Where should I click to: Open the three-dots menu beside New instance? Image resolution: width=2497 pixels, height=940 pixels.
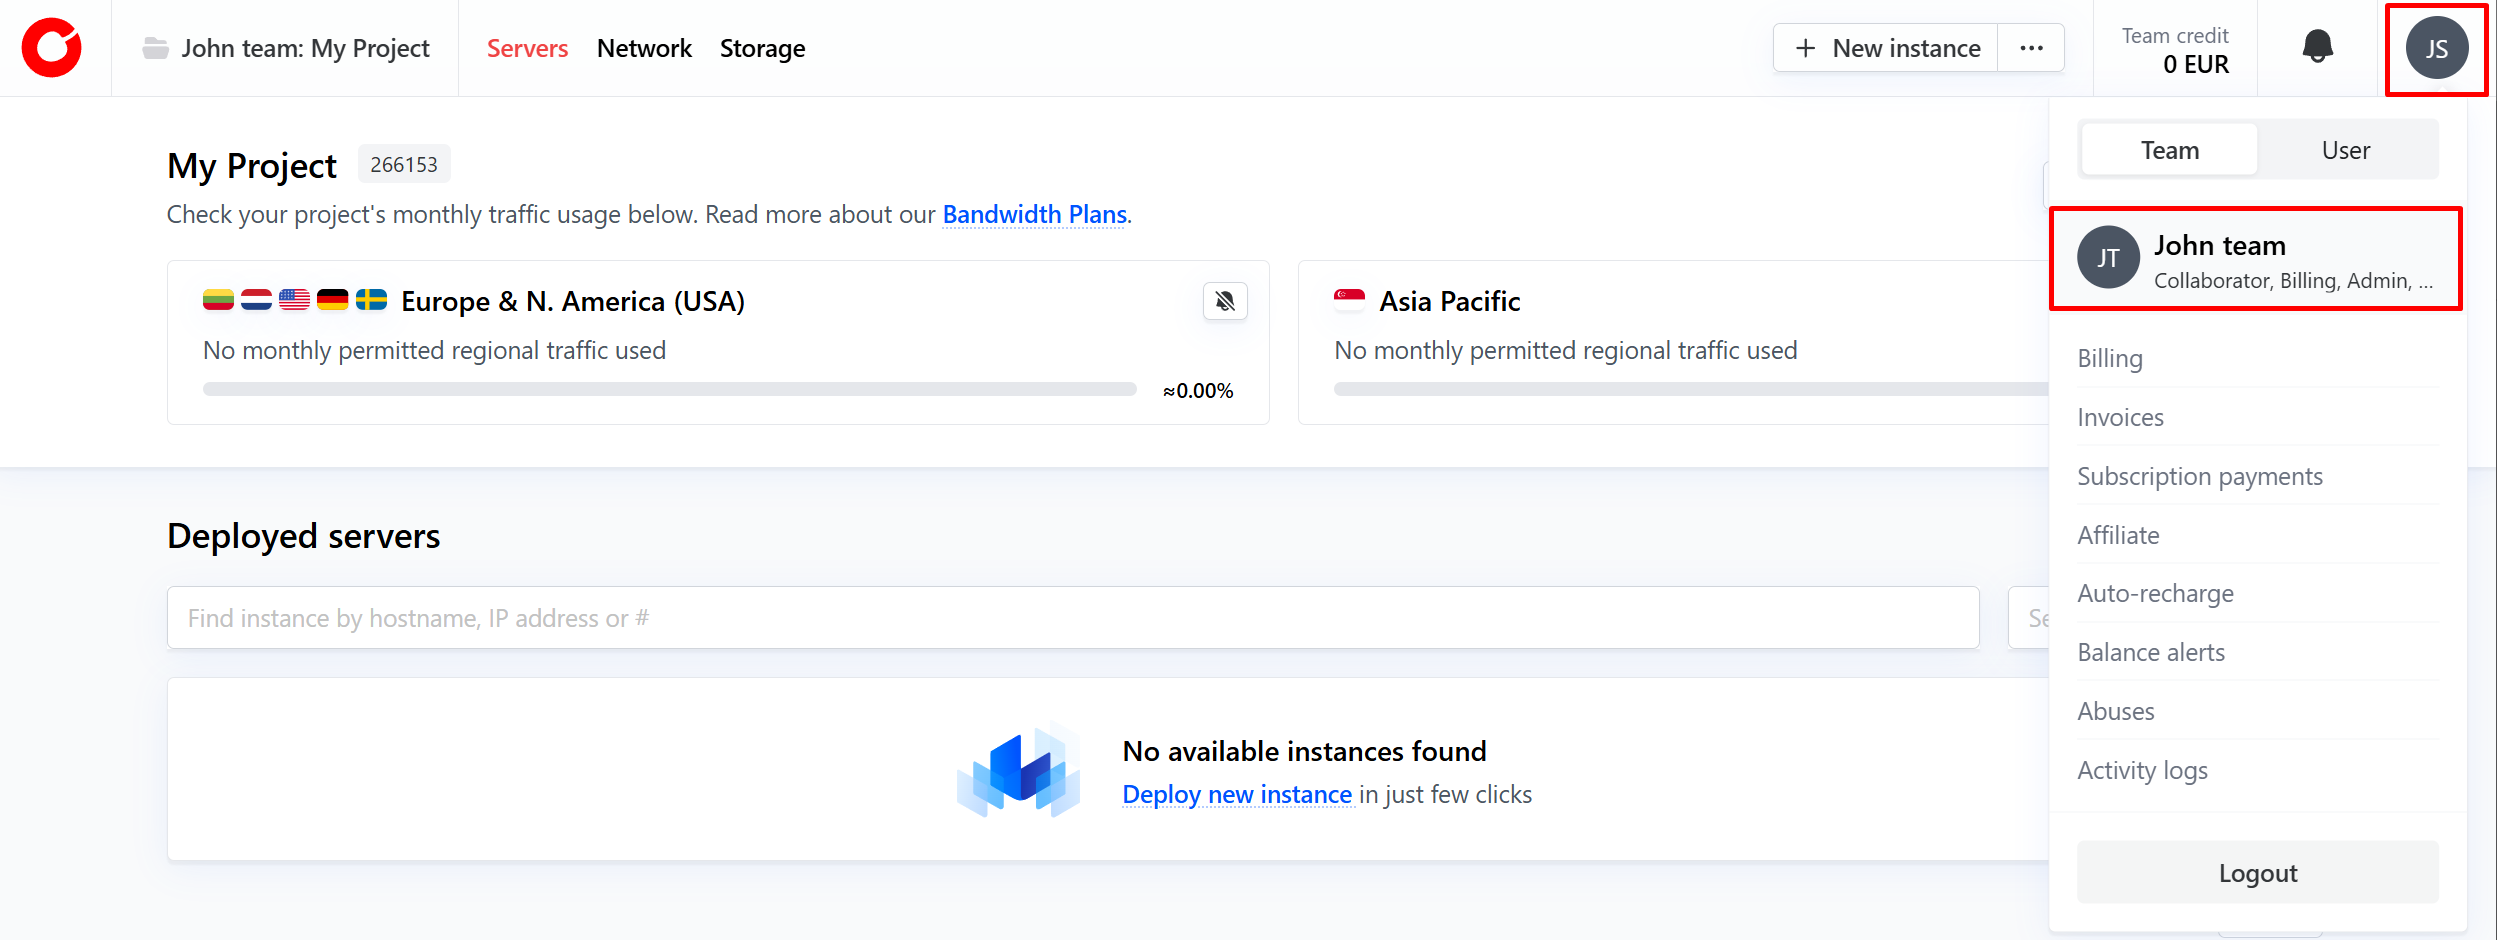(x=2031, y=48)
